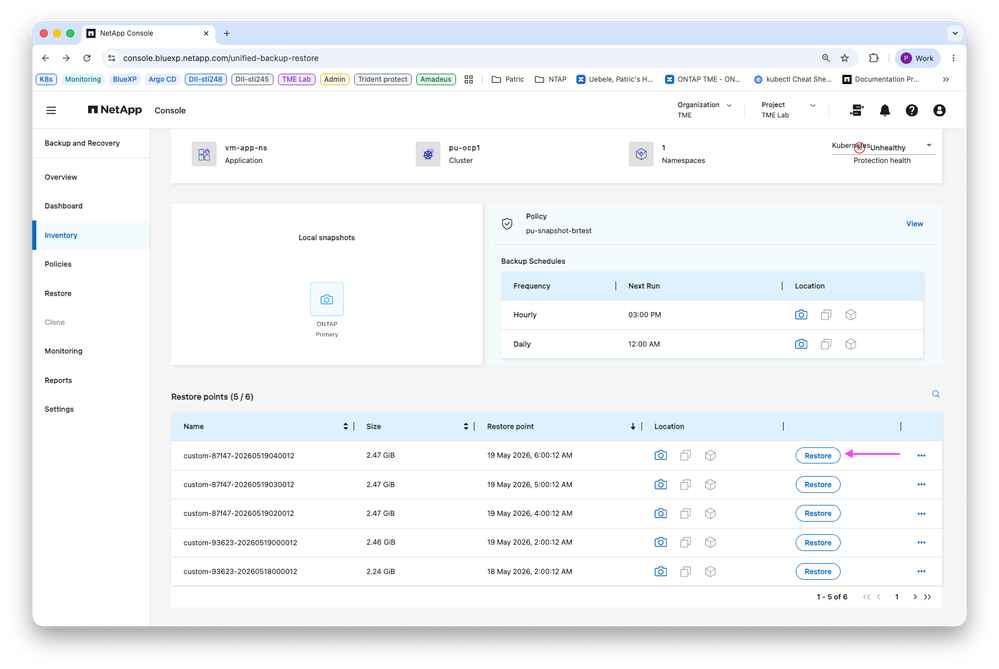Sort by the Restore point column arrow
999x669 pixels.
click(633, 426)
